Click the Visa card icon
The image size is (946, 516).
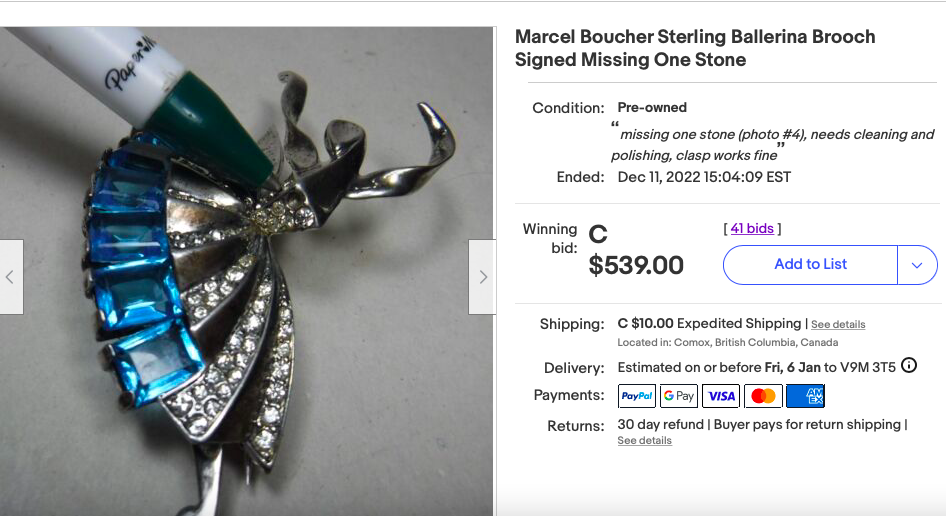click(721, 396)
